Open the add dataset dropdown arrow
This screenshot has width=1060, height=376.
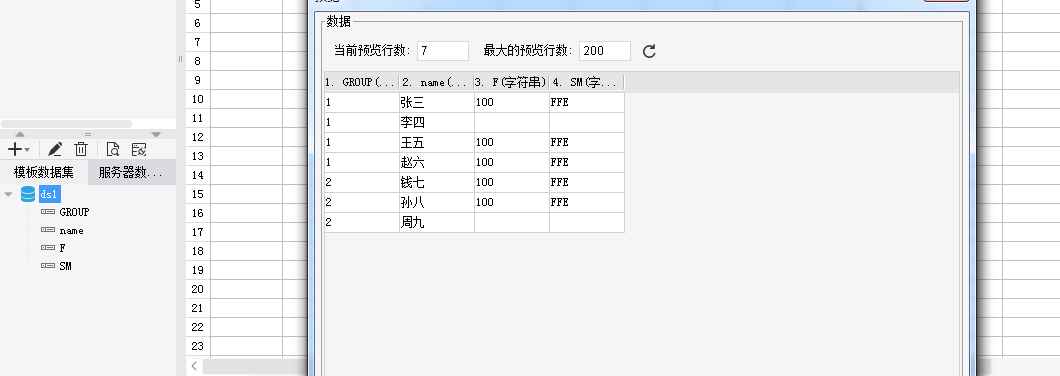click(x=27, y=150)
